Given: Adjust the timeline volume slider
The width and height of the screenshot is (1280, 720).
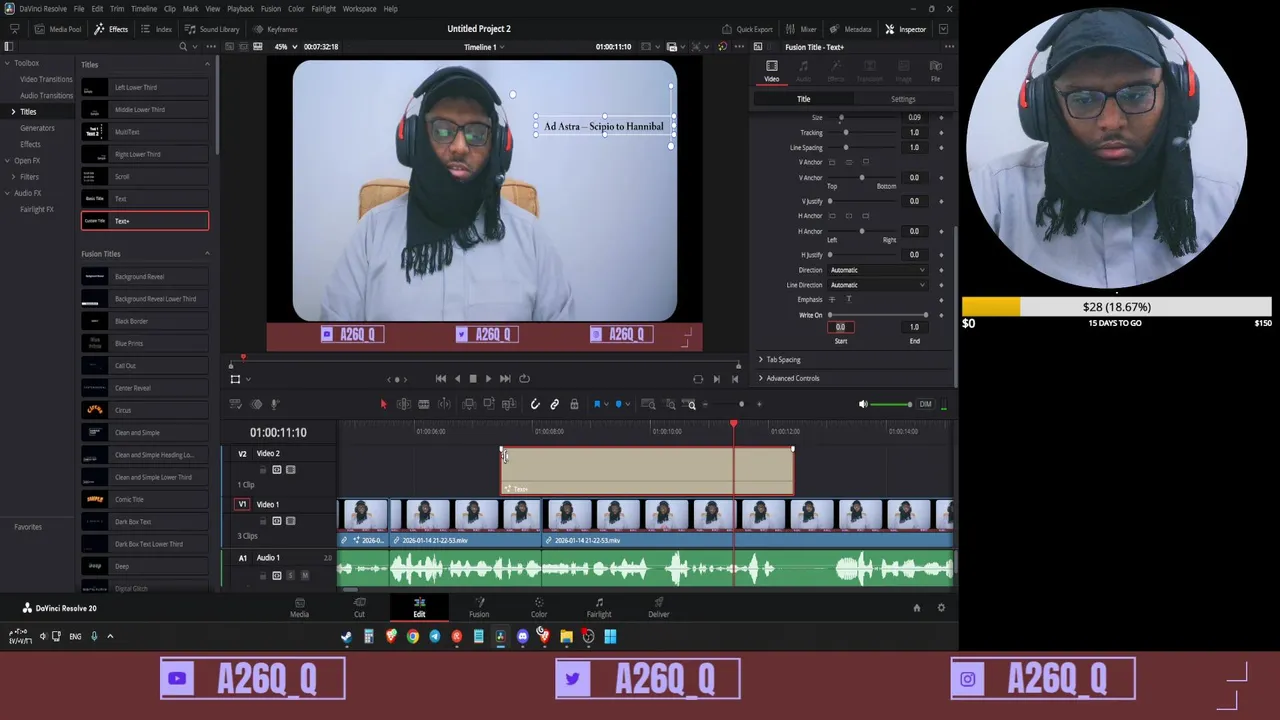Looking at the screenshot, I should pyautogui.click(x=890, y=404).
